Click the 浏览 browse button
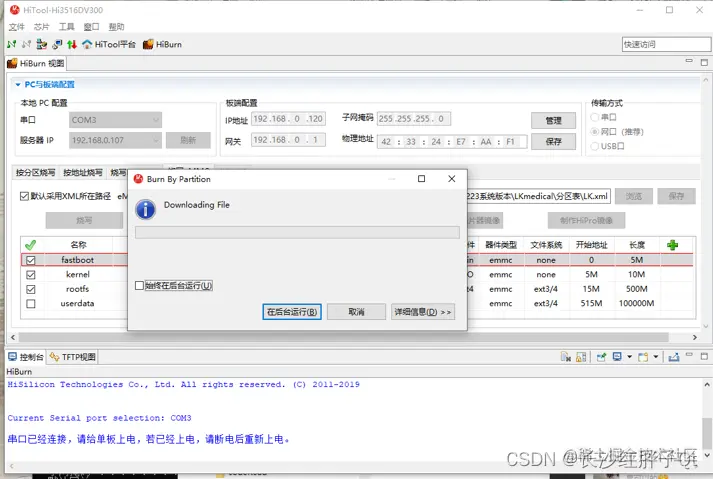This screenshot has width=713, height=479. coord(634,196)
